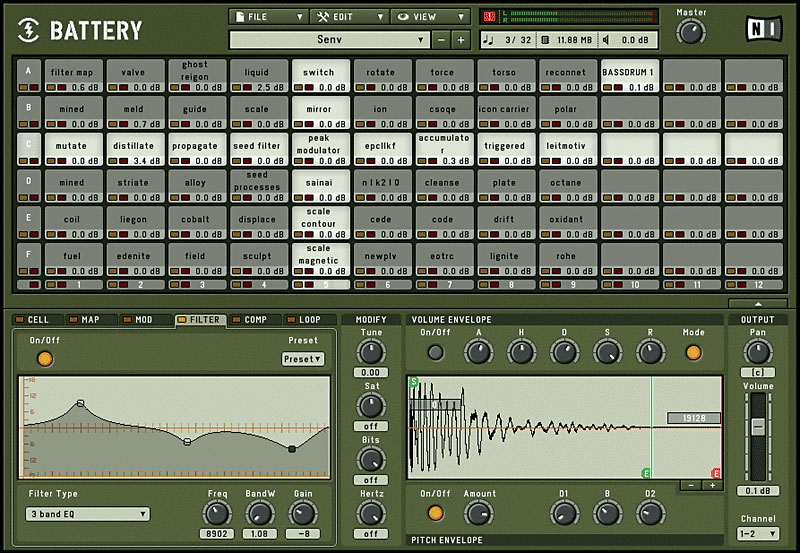The height and width of the screenshot is (553, 800).
Task: Click the filter Freq knob
Action: click(x=217, y=512)
